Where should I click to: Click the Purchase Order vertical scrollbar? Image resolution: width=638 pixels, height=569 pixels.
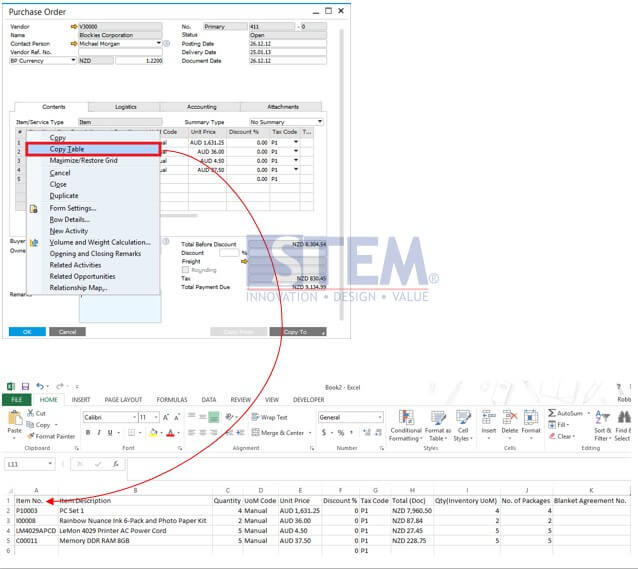coord(342,173)
